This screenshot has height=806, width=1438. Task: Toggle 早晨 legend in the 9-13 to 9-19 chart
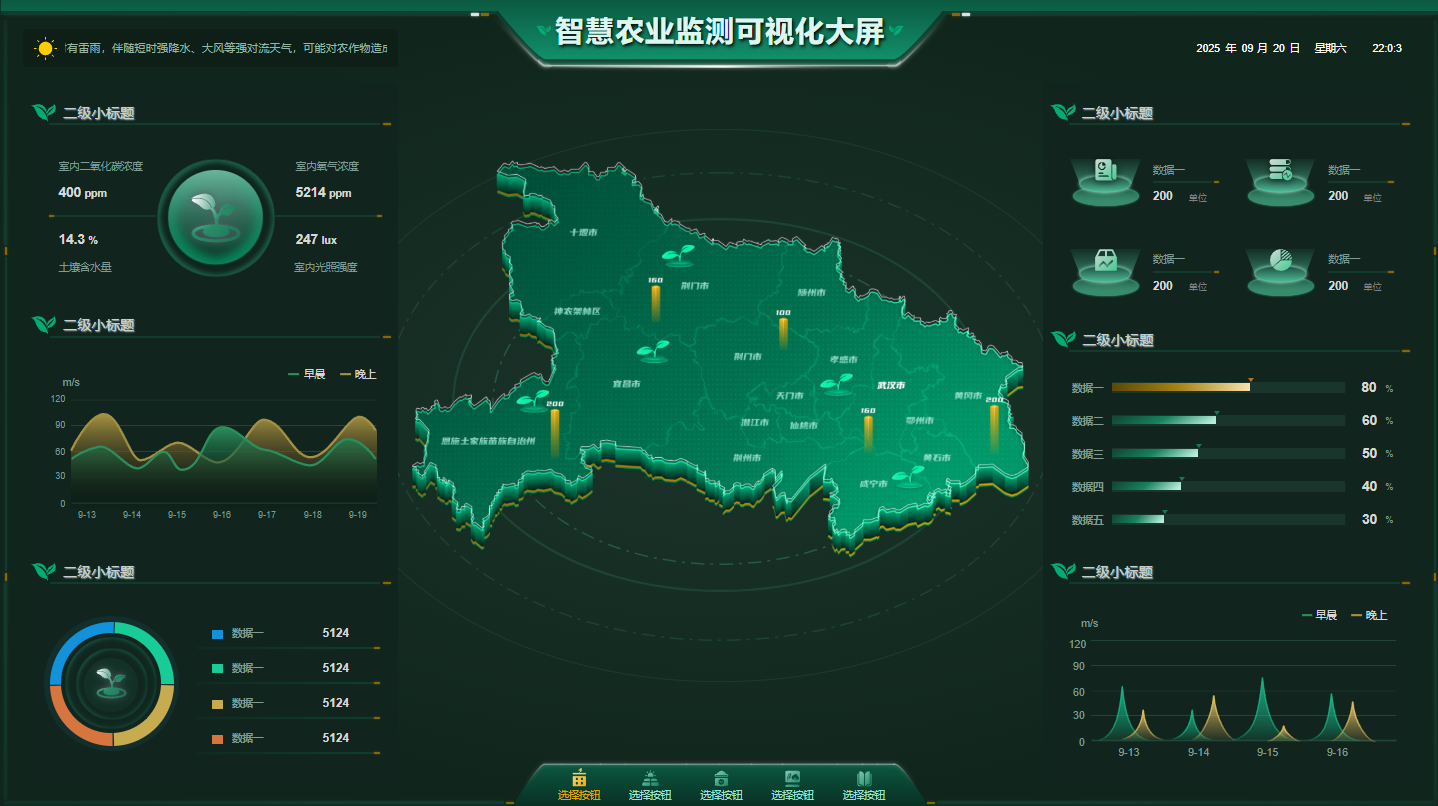[x=307, y=374]
